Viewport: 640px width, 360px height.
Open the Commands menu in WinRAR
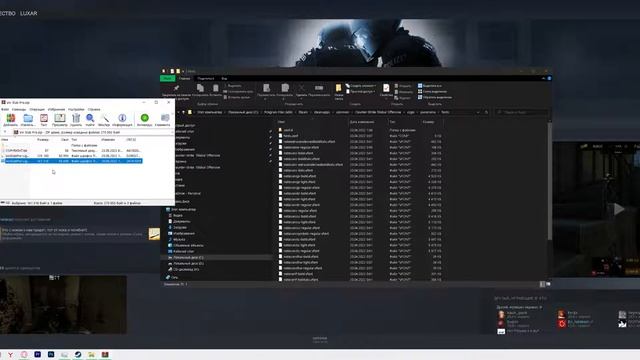(x=19, y=109)
